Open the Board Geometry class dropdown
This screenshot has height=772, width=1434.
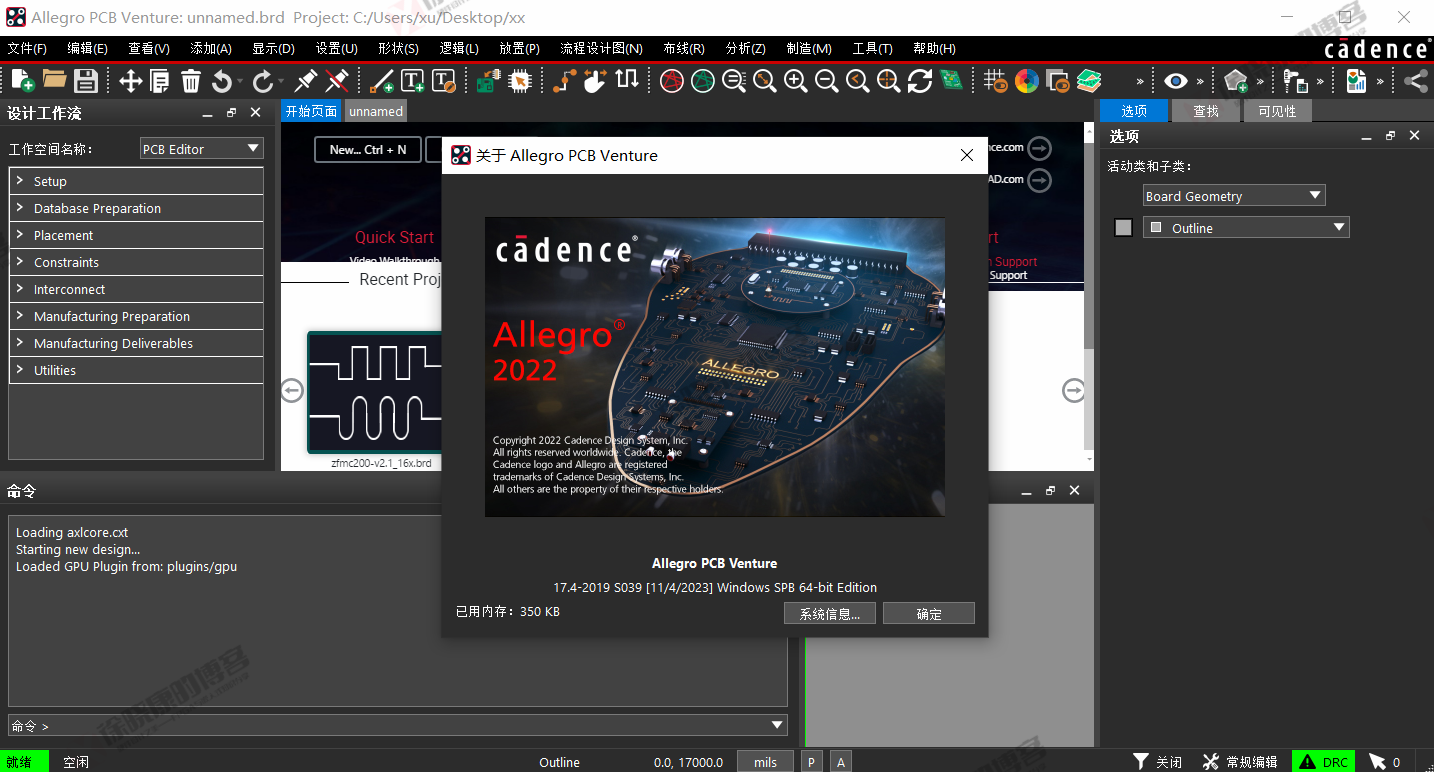coord(1234,196)
